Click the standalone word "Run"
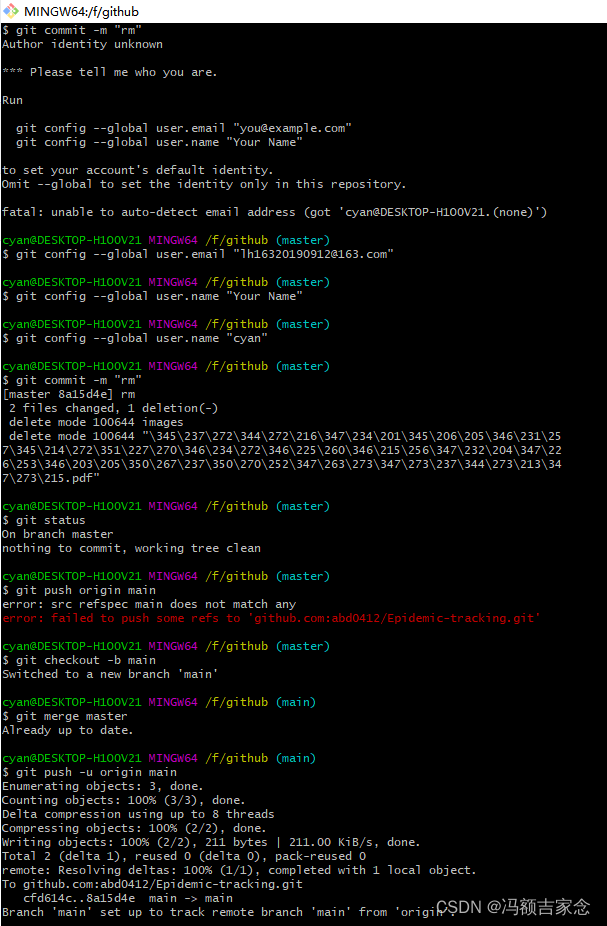The height and width of the screenshot is (926, 607). [x=12, y=100]
